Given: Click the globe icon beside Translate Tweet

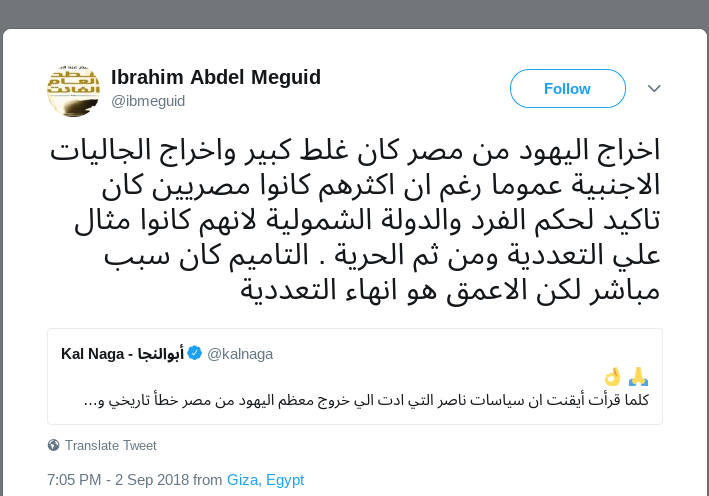Looking at the screenshot, I should [x=54, y=445].
